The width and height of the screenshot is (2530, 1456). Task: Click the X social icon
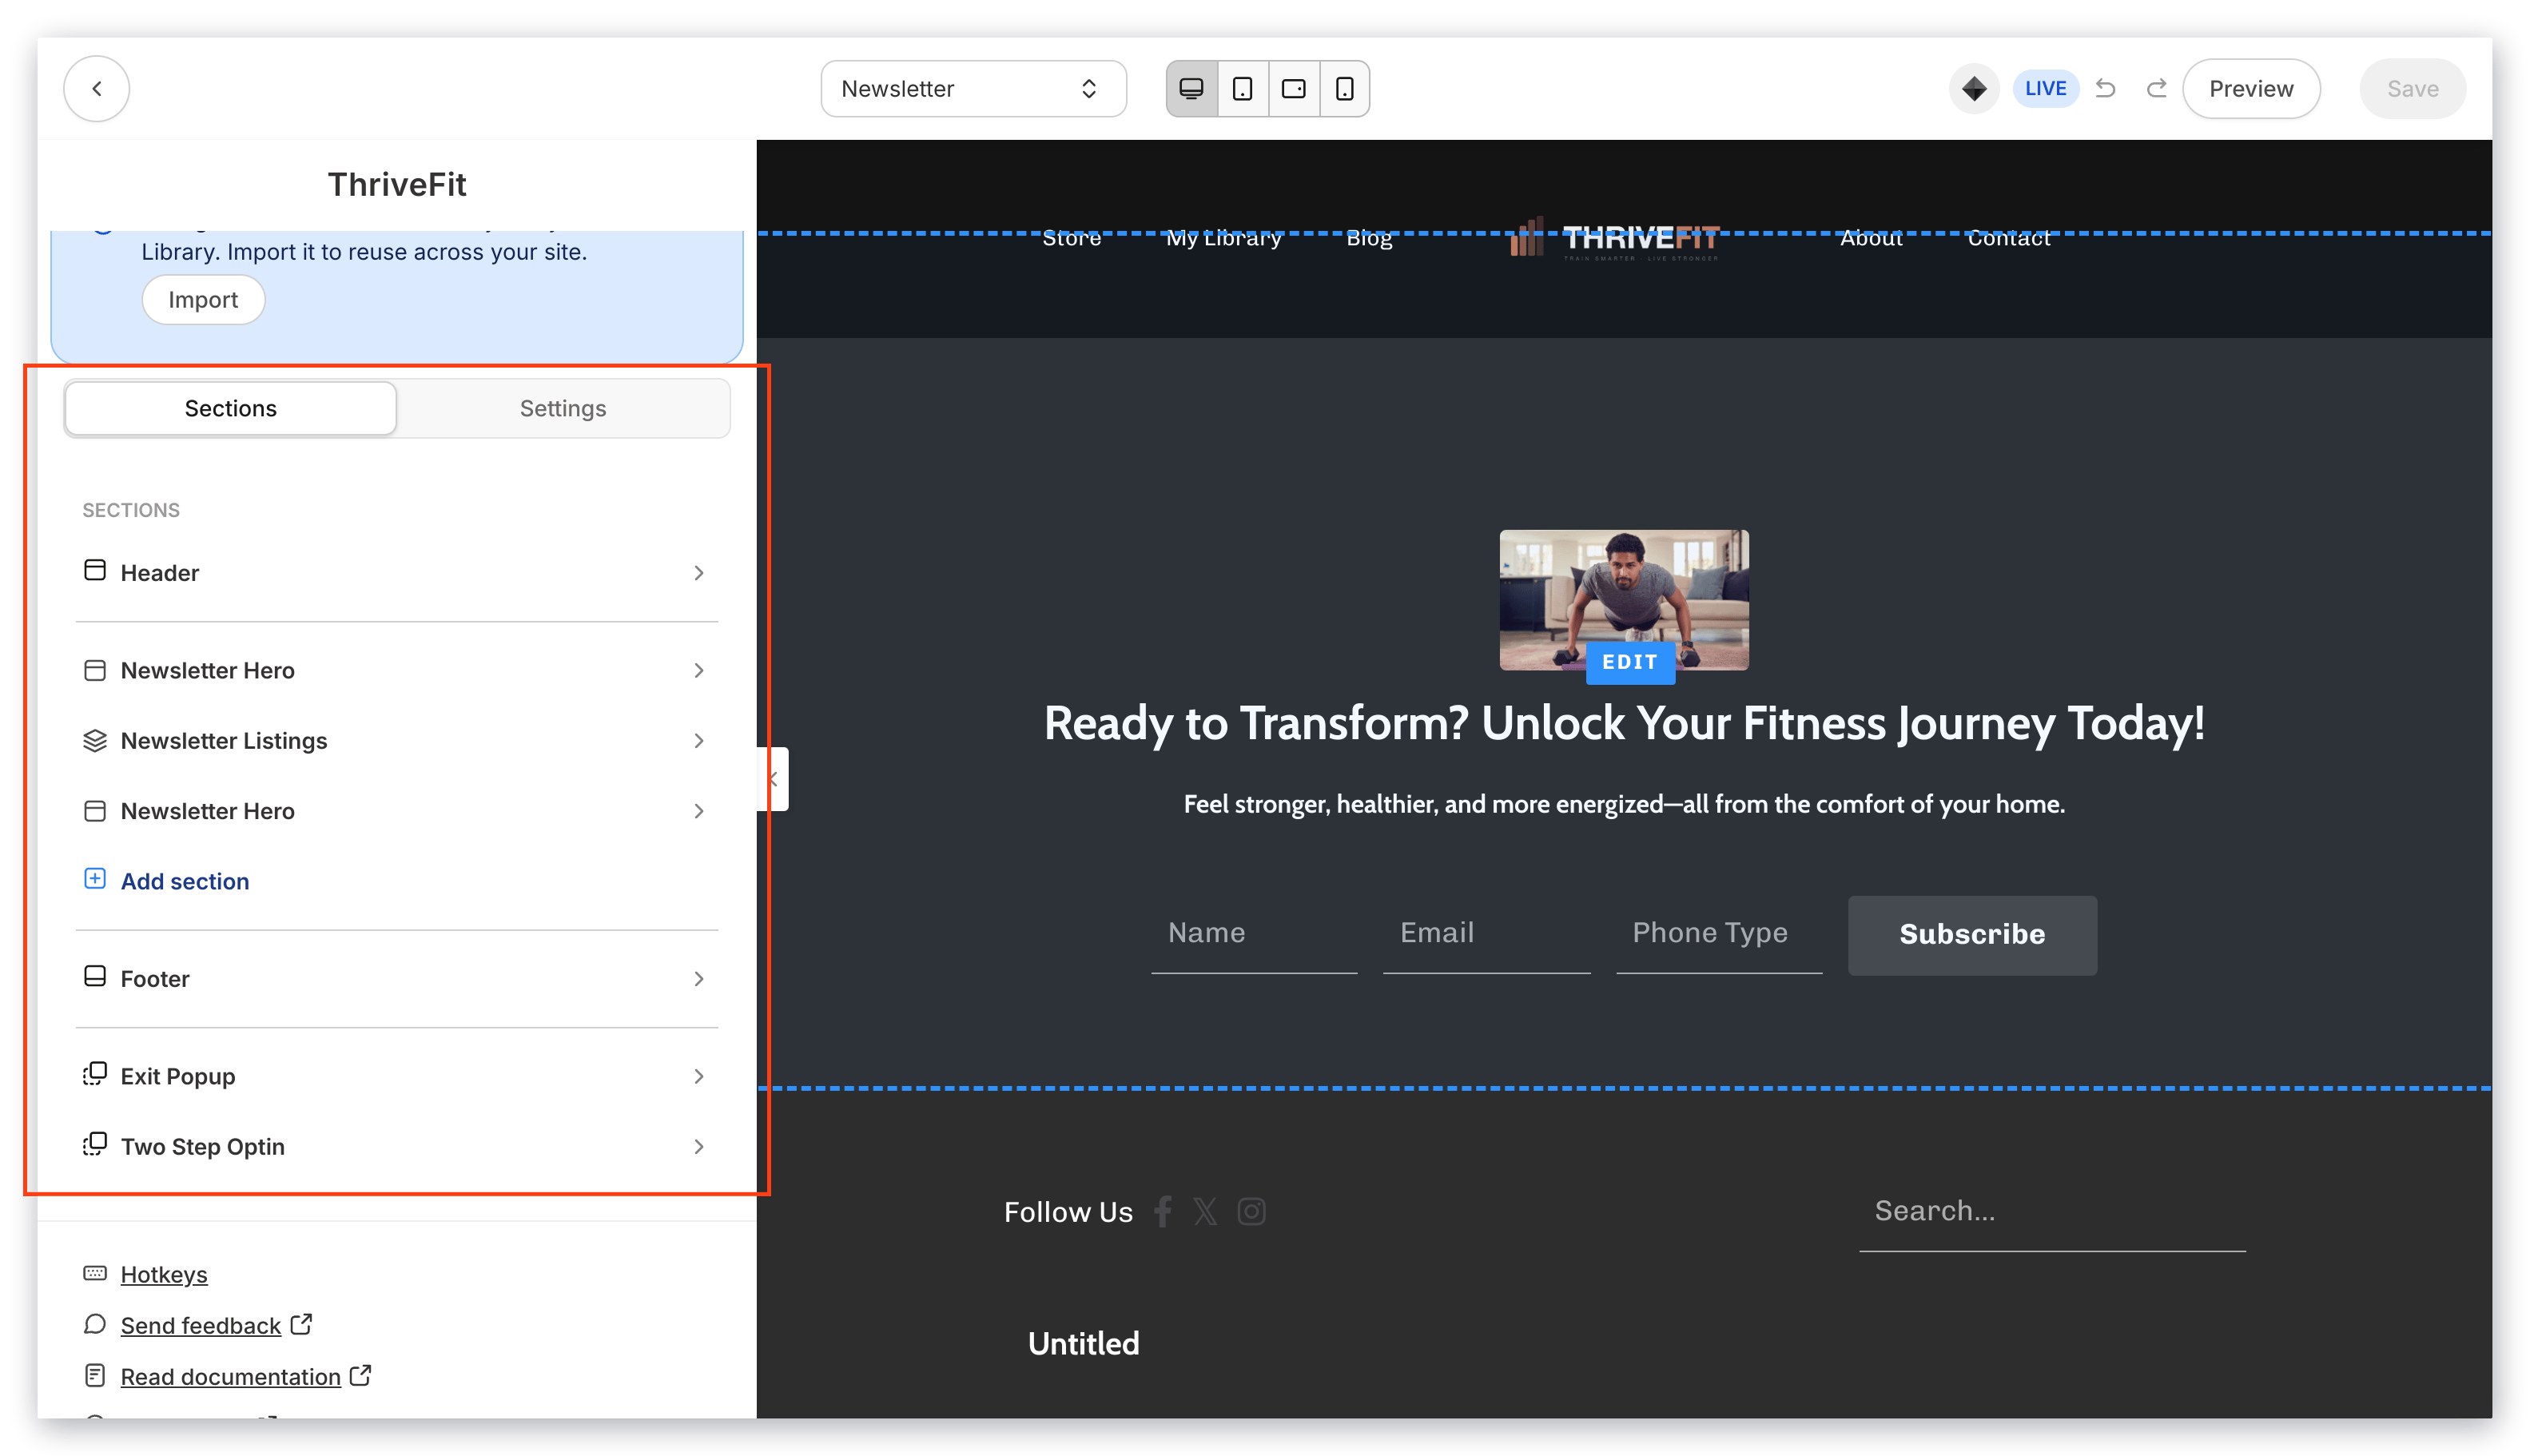[x=1205, y=1212]
